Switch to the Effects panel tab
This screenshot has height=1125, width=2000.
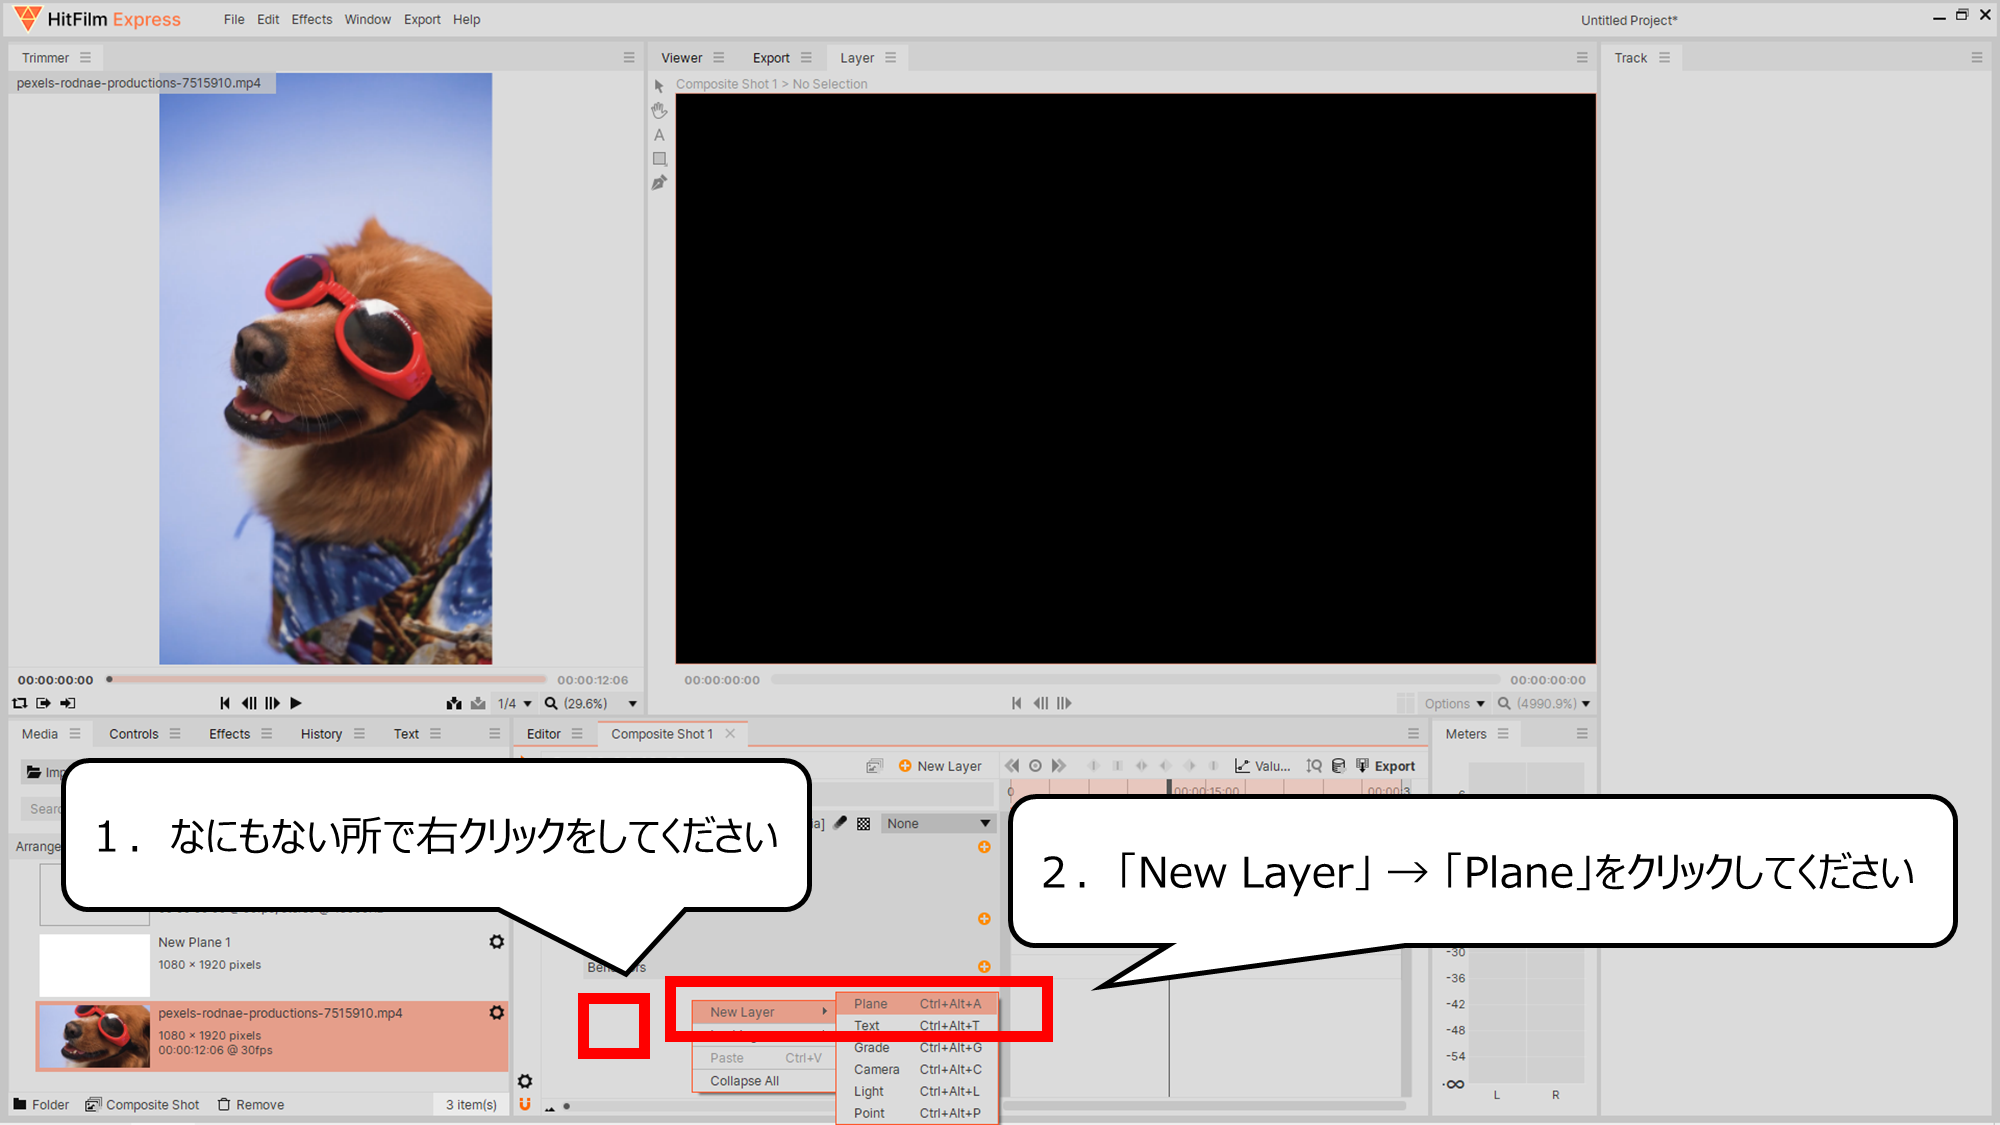[229, 733]
